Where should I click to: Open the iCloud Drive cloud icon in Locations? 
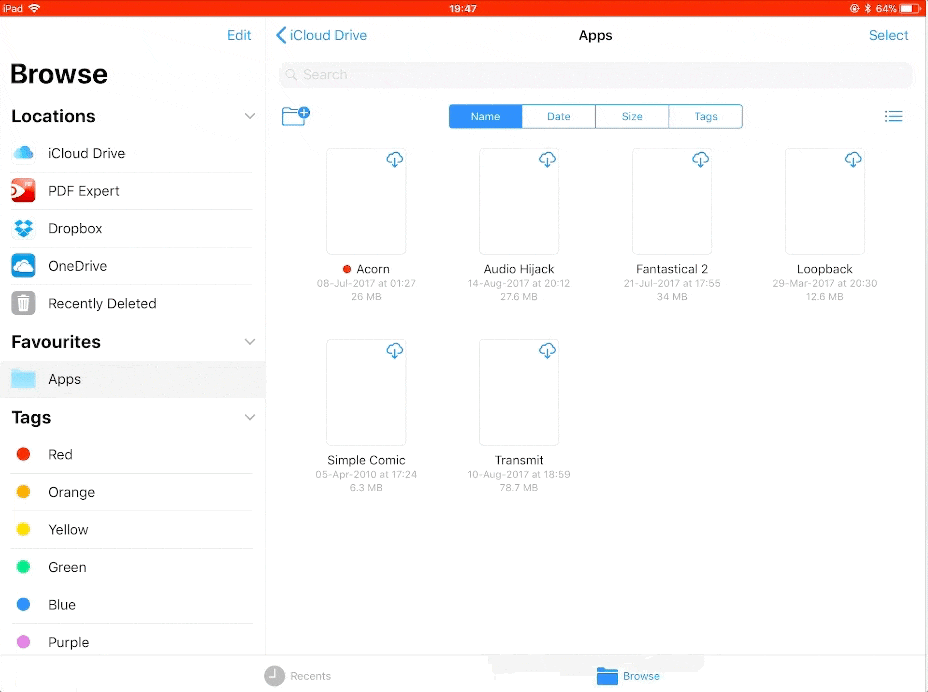click(24, 153)
